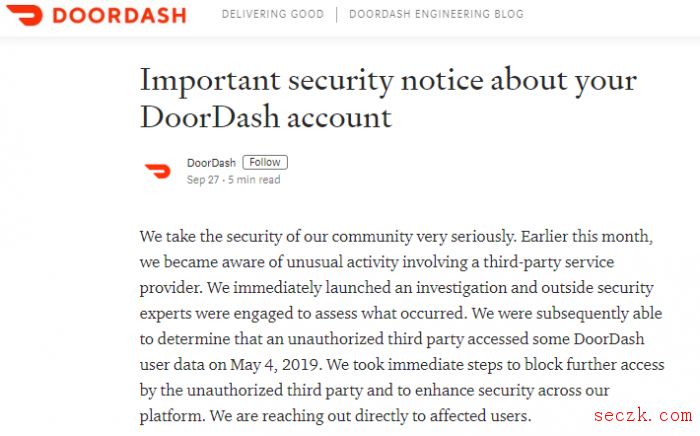Click the DOORDASH wordmark in the header
Screen dimensions: 700x436
click(x=119, y=15)
